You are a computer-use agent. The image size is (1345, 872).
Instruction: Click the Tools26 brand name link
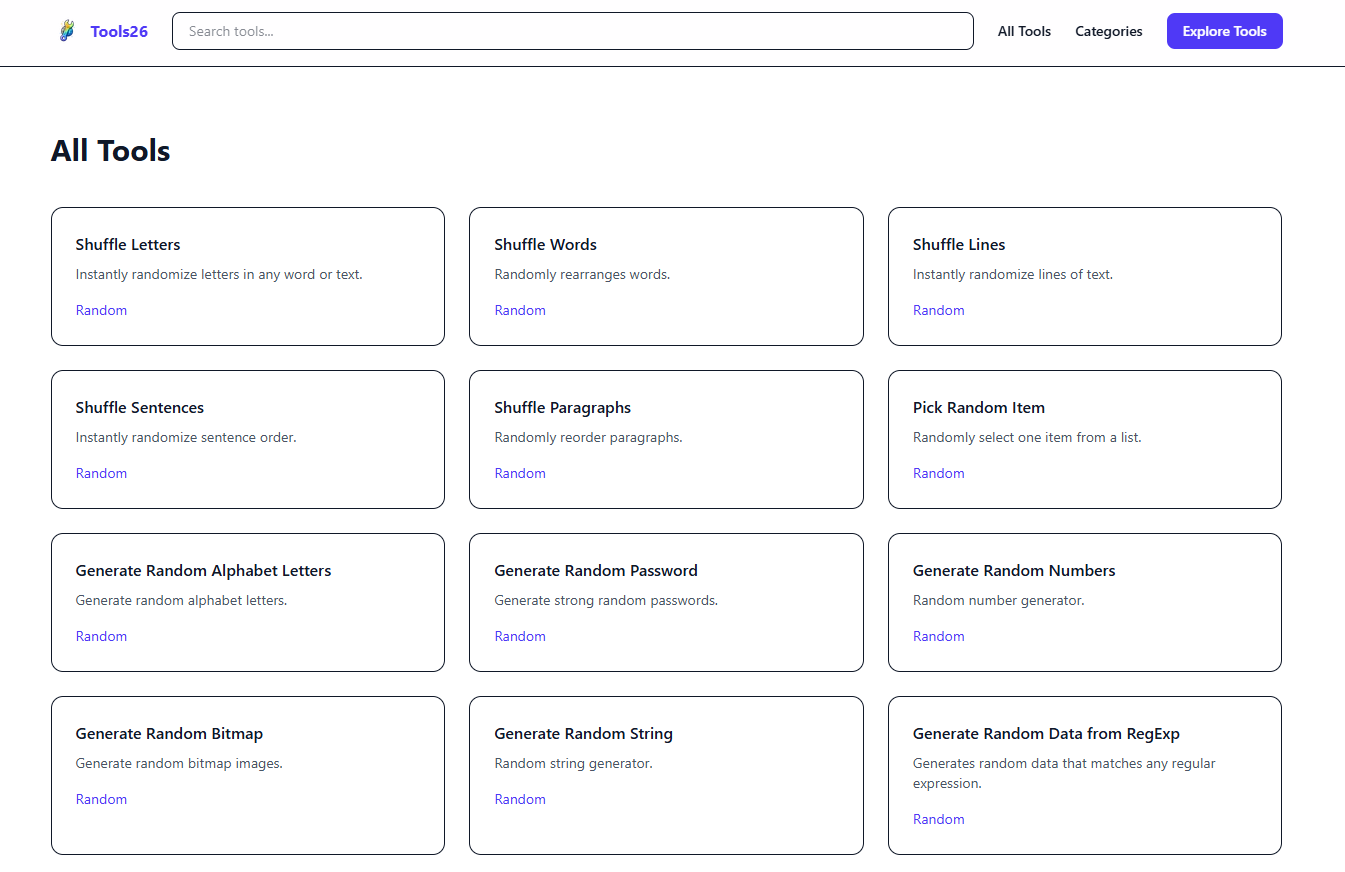[x=119, y=31]
